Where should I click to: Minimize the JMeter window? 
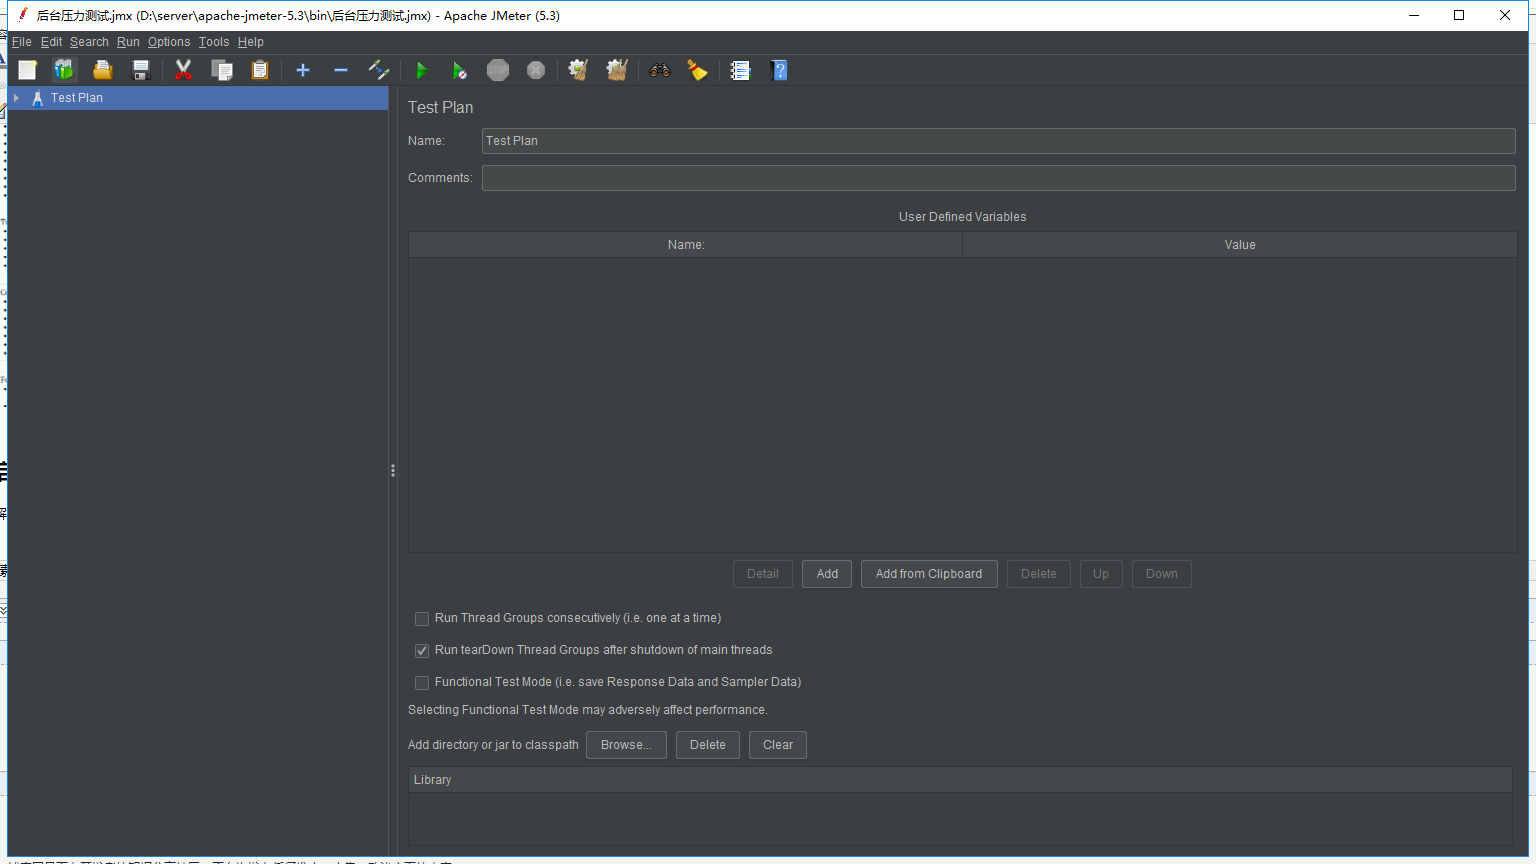(1414, 15)
